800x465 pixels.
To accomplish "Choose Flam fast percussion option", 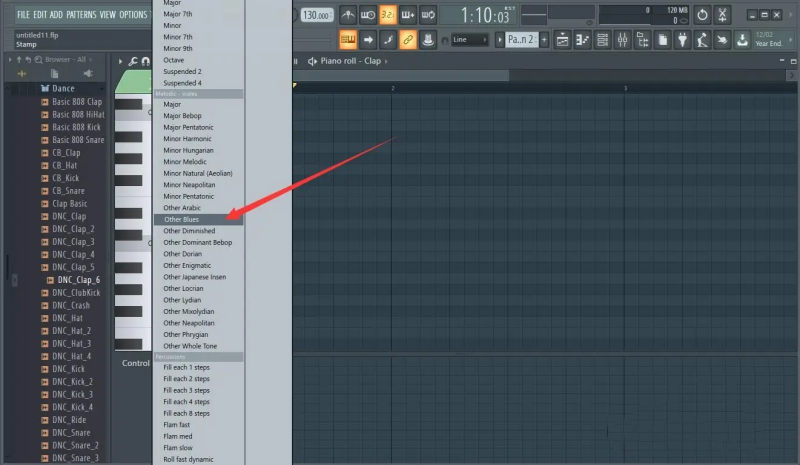I will (198, 425).
